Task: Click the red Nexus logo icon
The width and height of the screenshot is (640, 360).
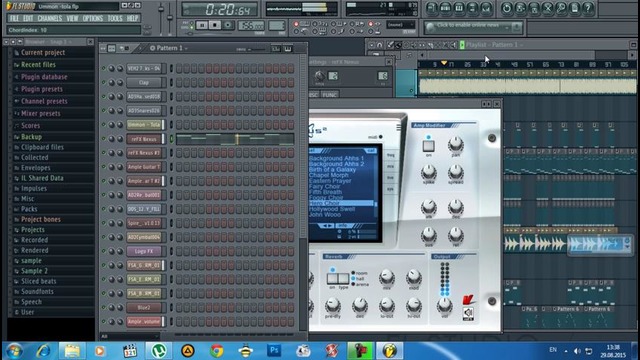Action: [x=468, y=300]
